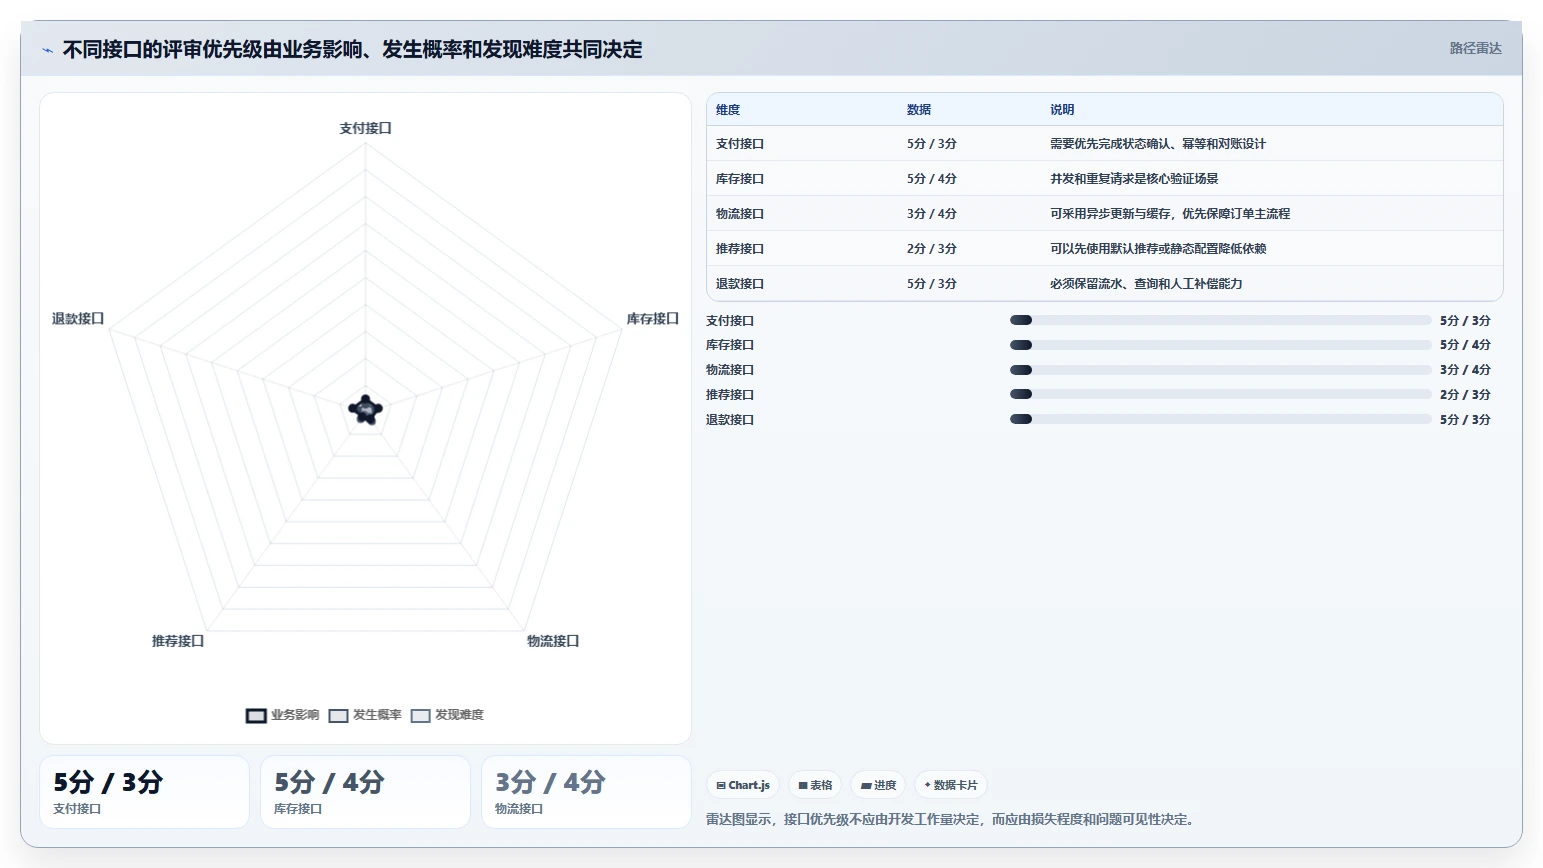Click the 物流接口 table row name
The height and width of the screenshot is (868, 1543).
pyautogui.click(x=740, y=214)
